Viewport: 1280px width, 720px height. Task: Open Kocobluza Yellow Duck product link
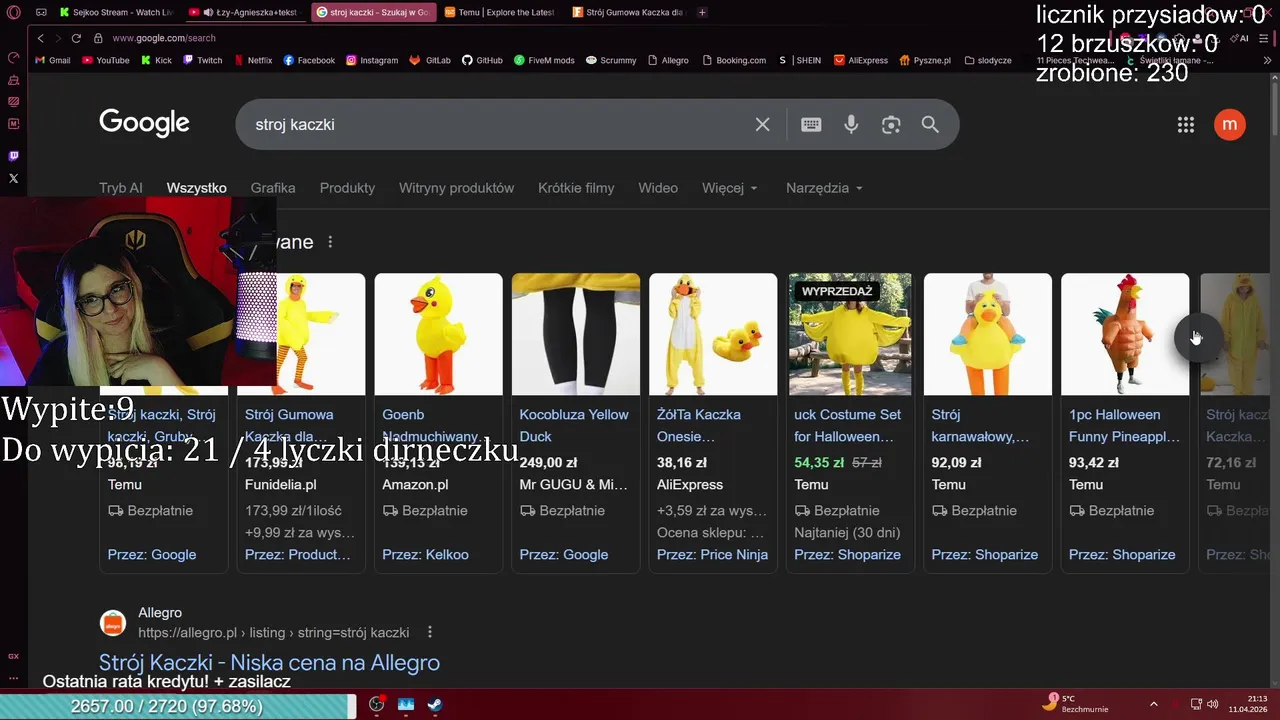coord(574,425)
